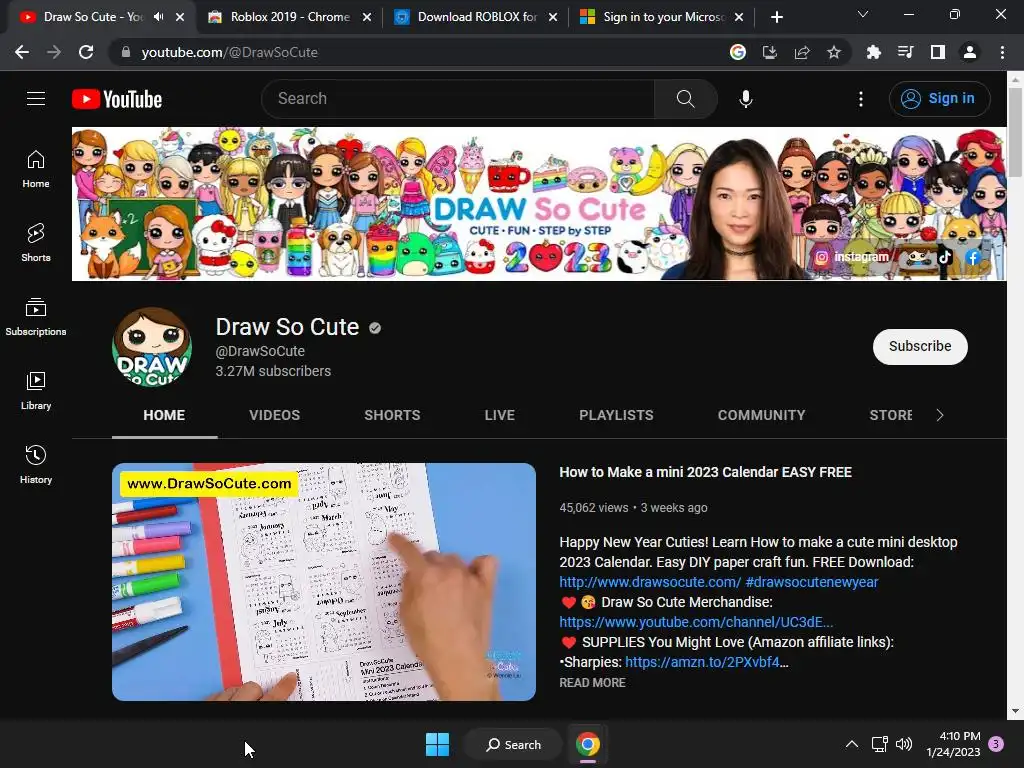
Task: Click the install app icon in address bar
Action: [770, 52]
